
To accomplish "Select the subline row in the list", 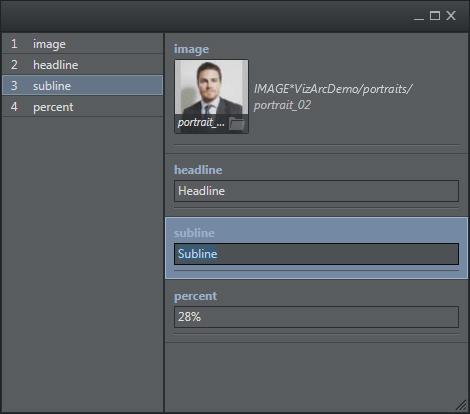I will (x=82, y=86).
